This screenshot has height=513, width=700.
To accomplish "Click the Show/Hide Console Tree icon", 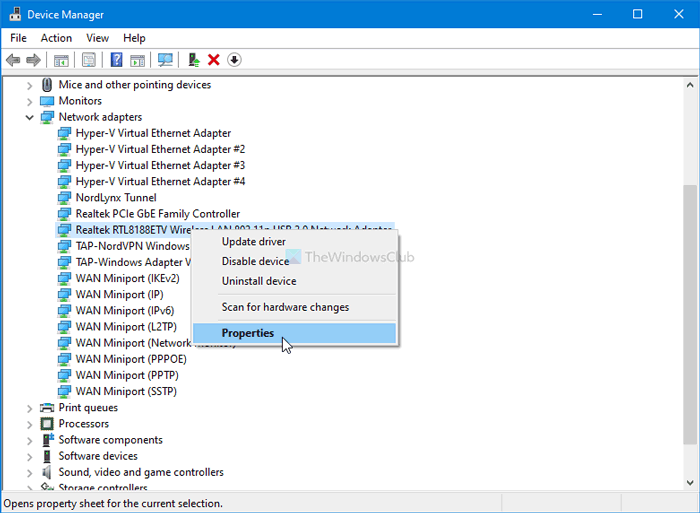I will pos(61,60).
